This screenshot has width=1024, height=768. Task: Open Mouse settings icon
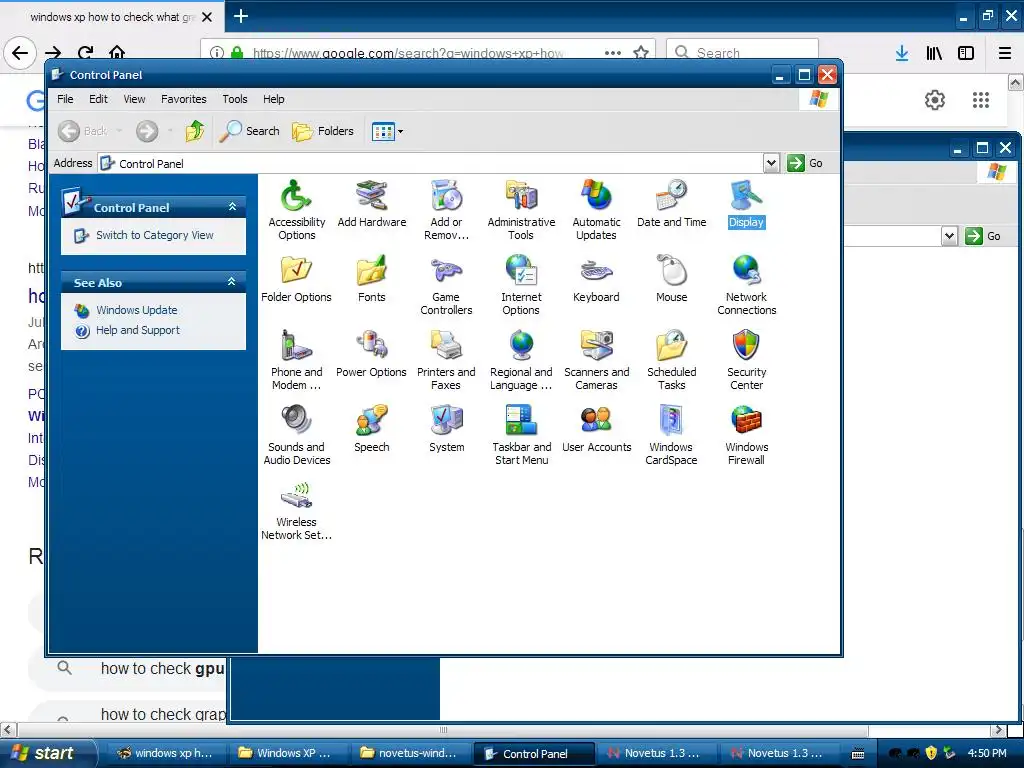coord(671,279)
